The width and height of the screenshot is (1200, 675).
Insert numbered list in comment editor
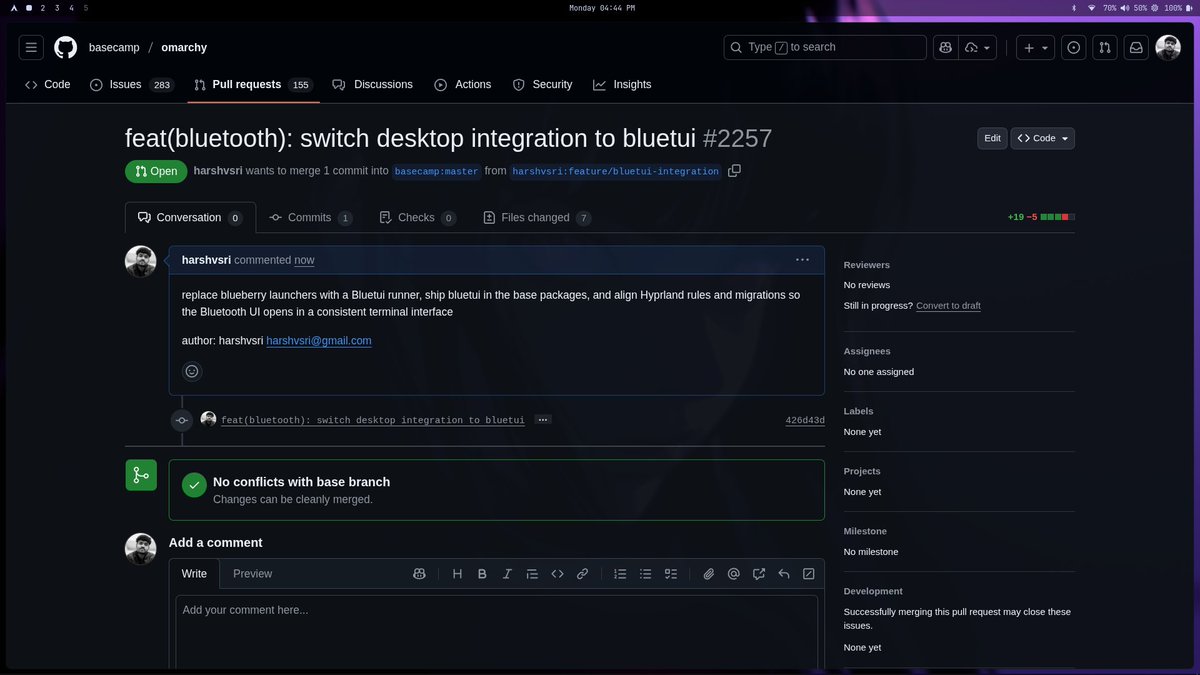pos(620,574)
